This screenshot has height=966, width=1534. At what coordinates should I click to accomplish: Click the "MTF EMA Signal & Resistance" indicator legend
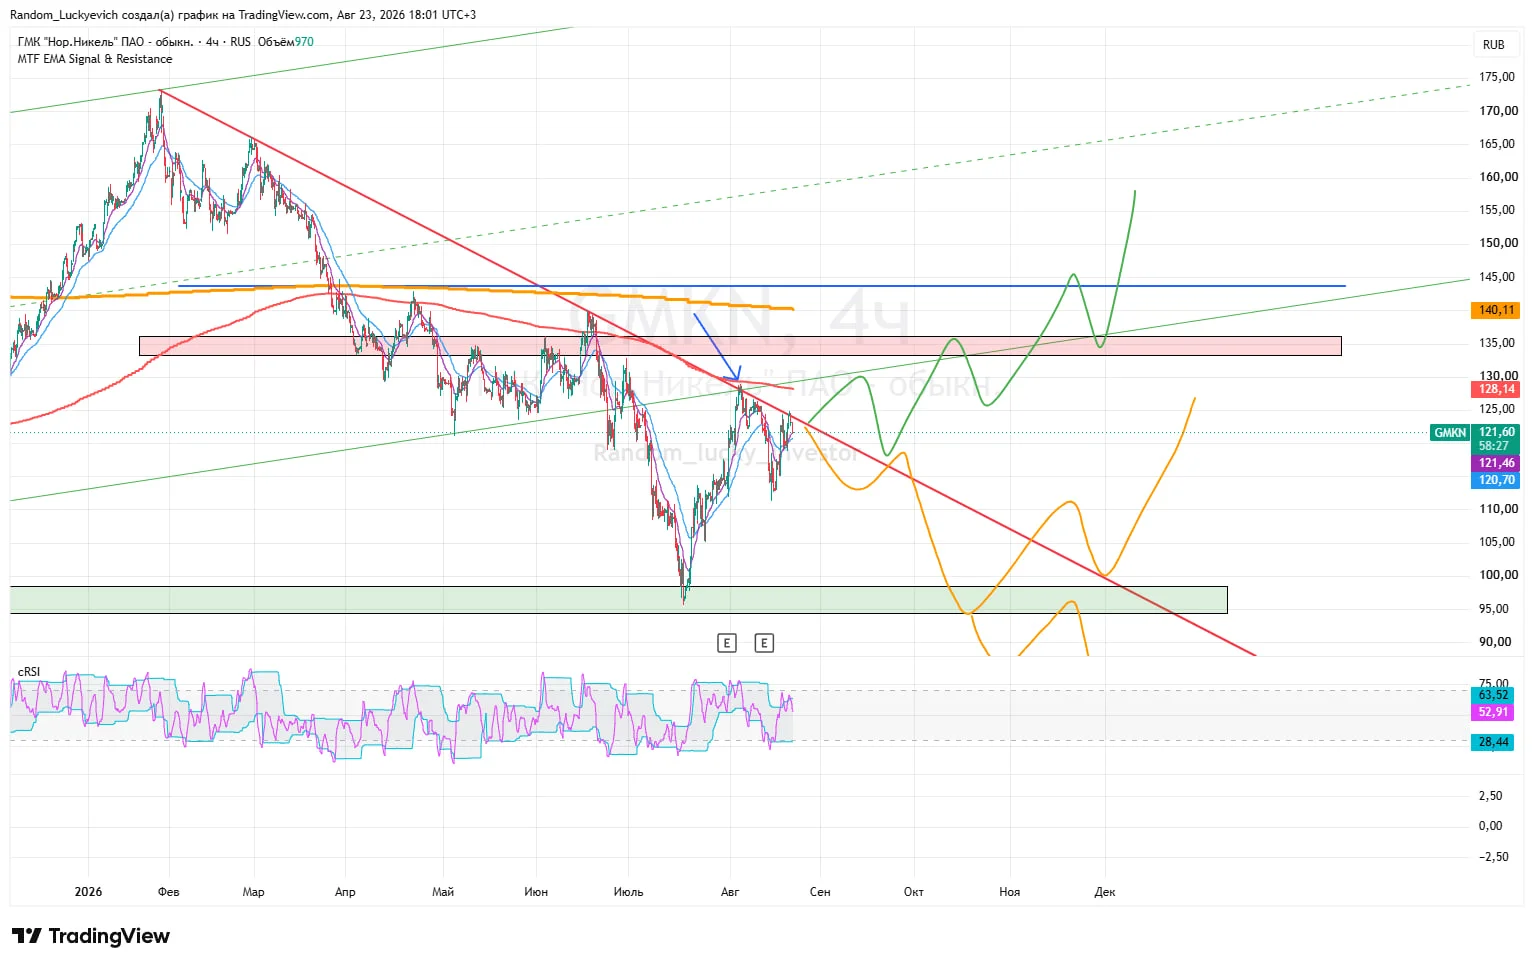(x=95, y=59)
